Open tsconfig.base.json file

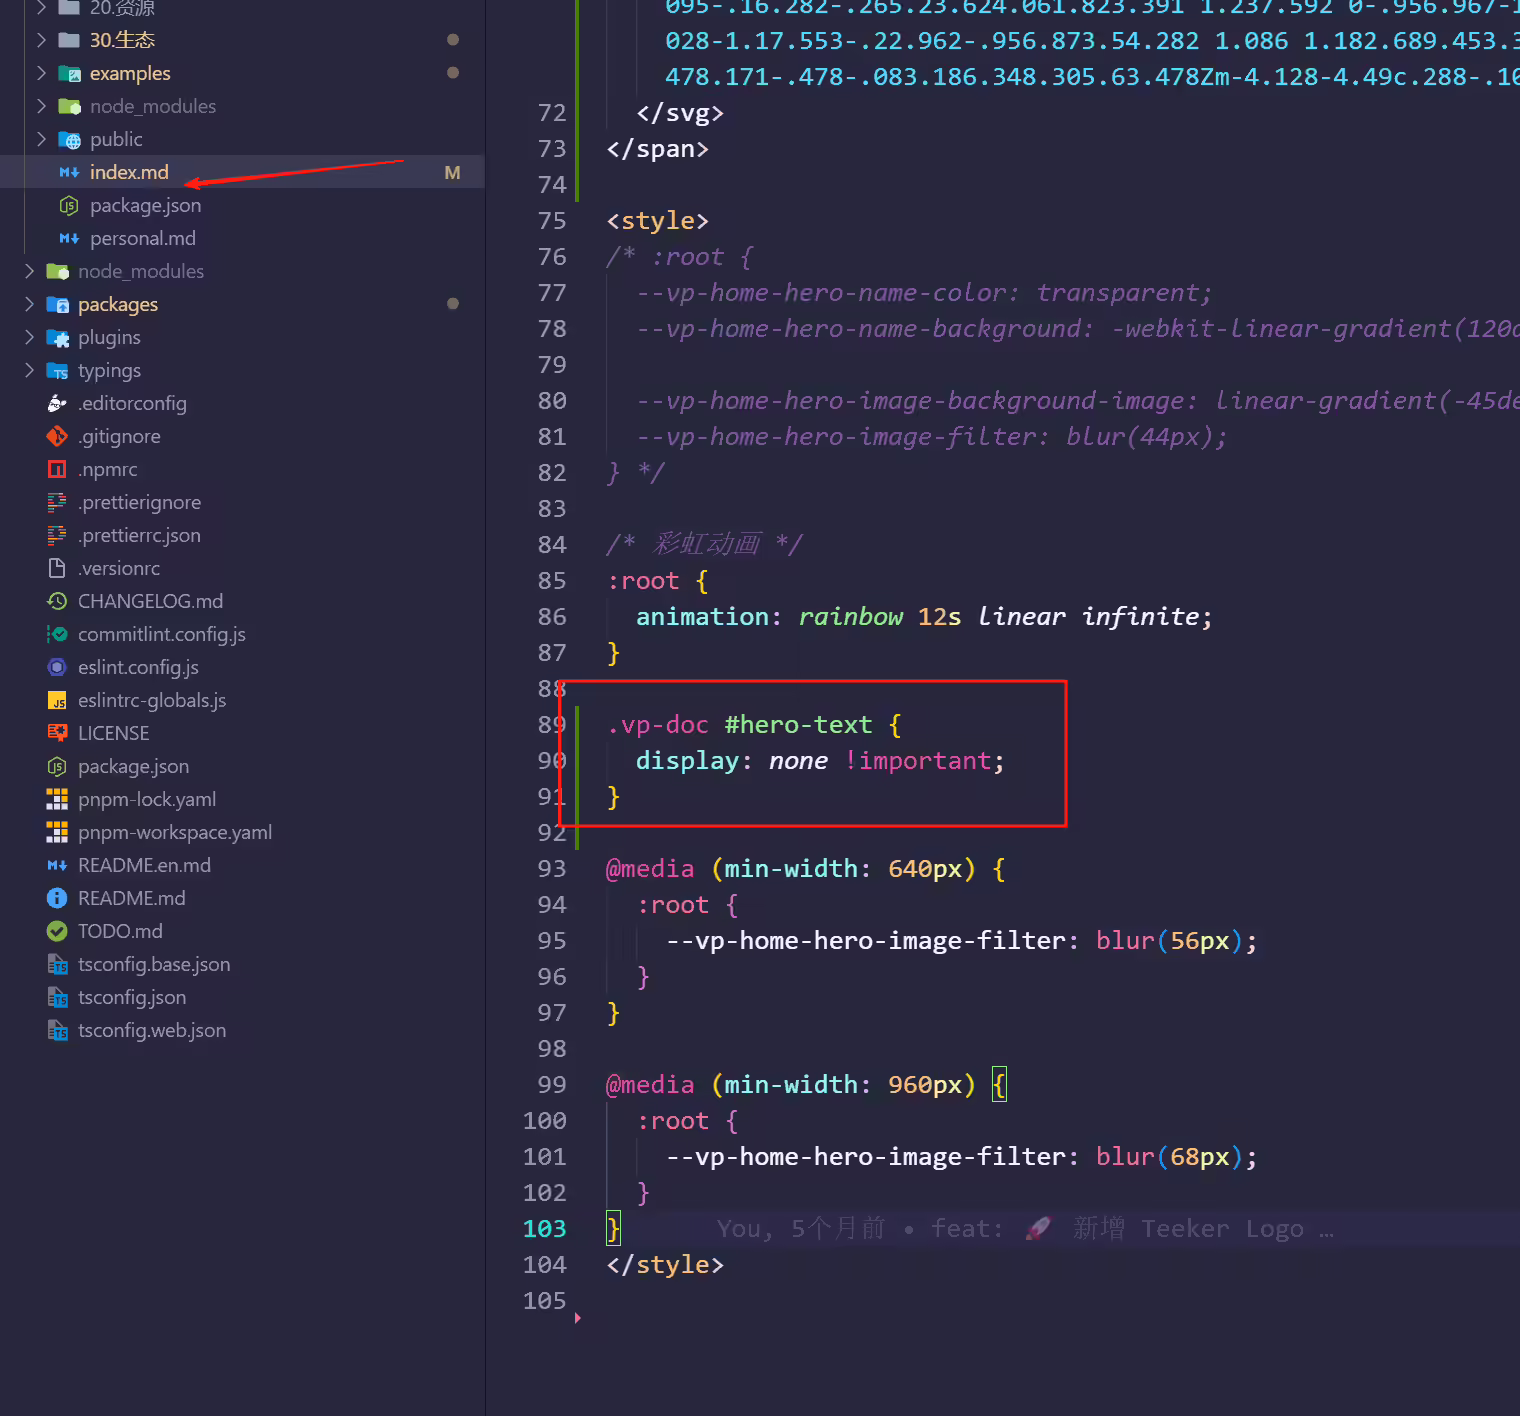click(154, 964)
